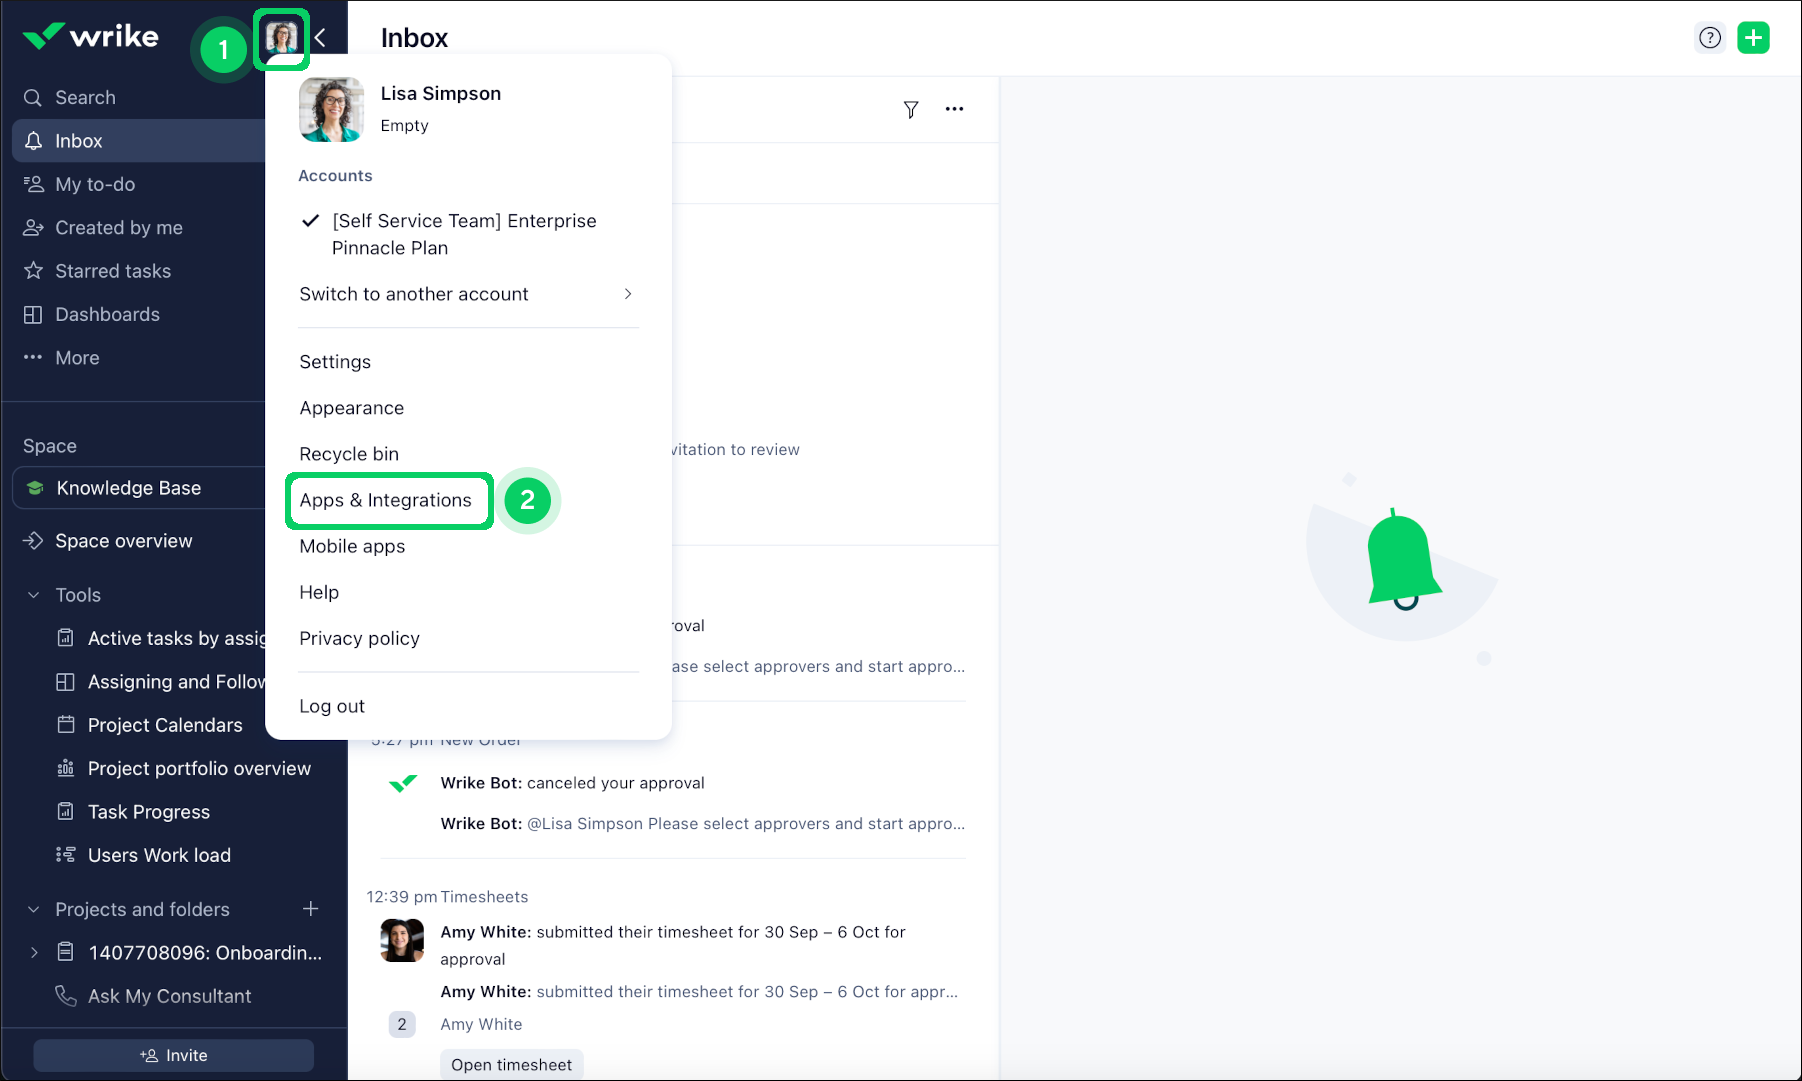The width and height of the screenshot is (1802, 1081).
Task: Click the Invite button
Action: point(172,1055)
